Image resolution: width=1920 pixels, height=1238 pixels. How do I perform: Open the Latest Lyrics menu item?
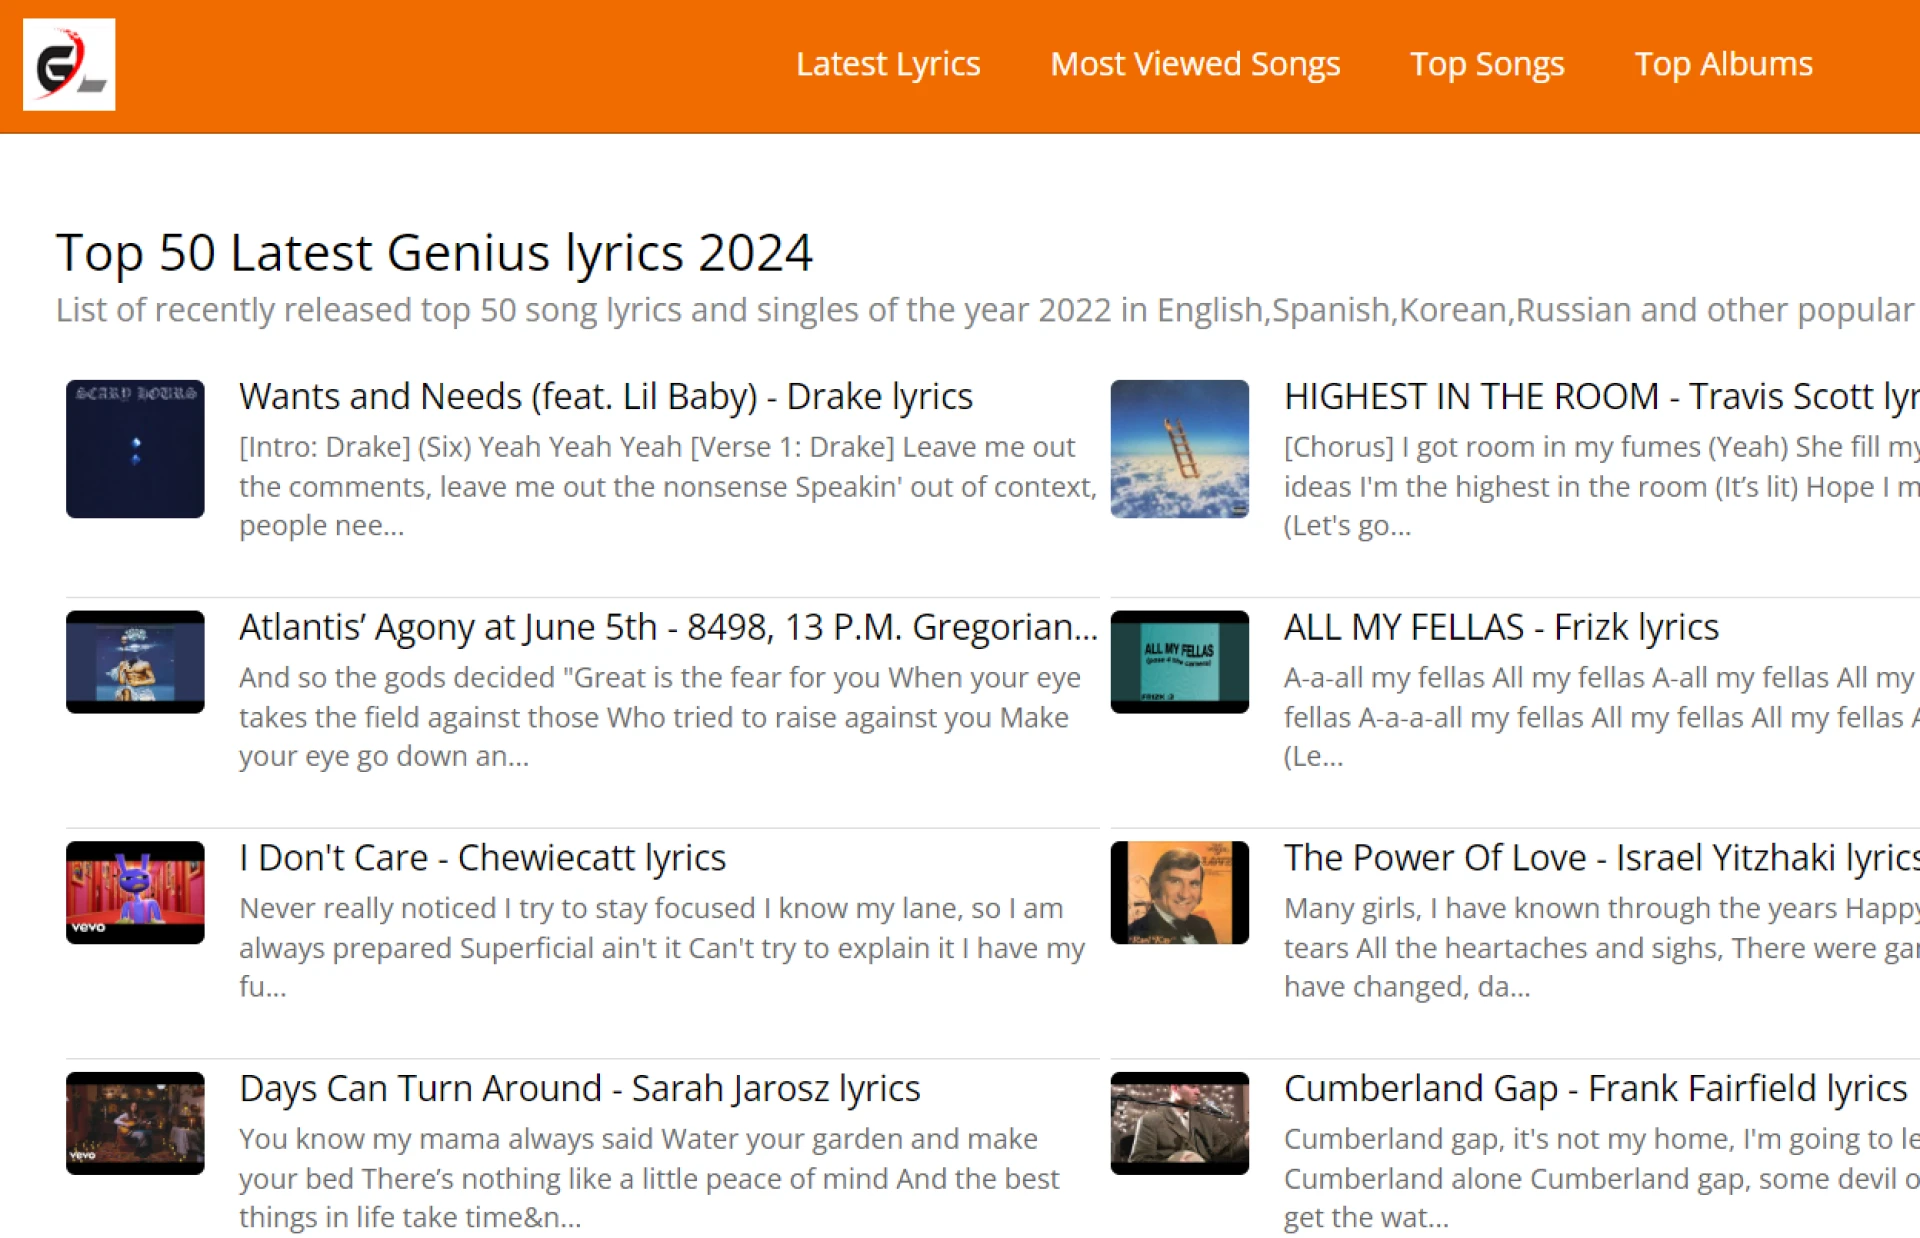(887, 64)
